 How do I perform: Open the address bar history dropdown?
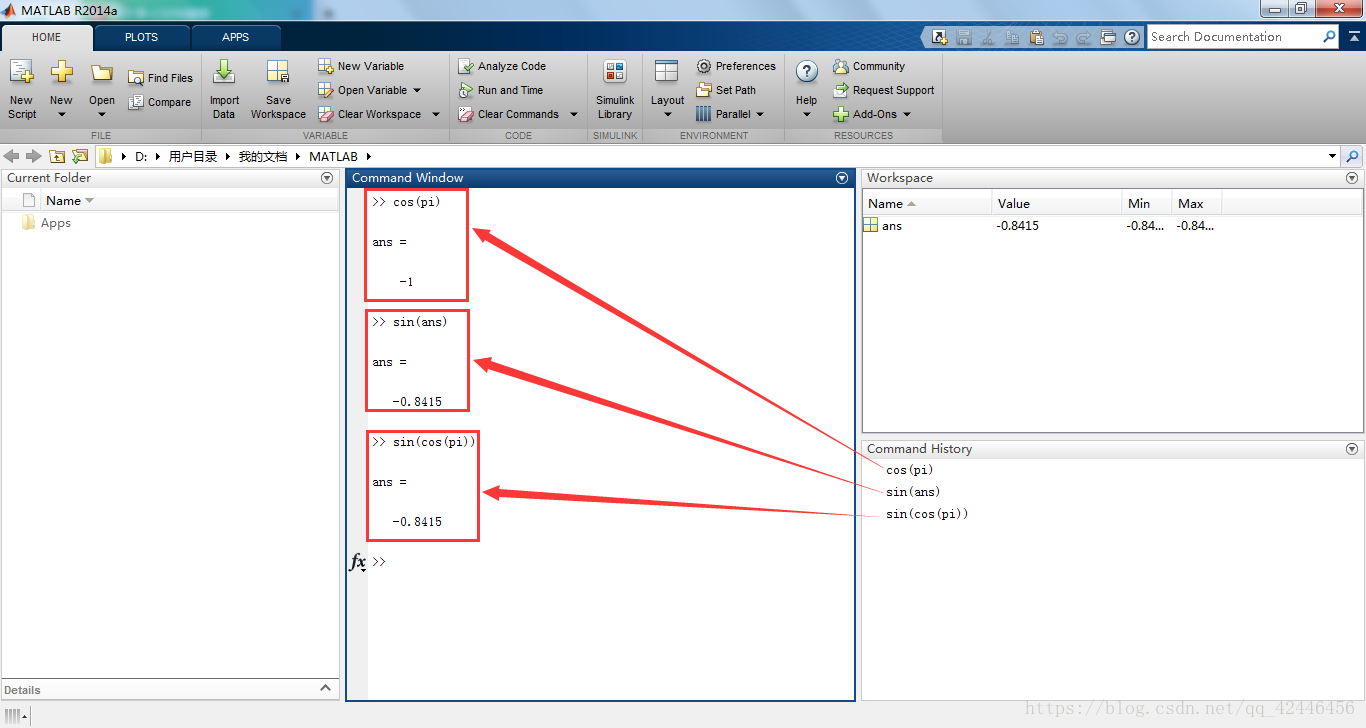pos(1332,156)
